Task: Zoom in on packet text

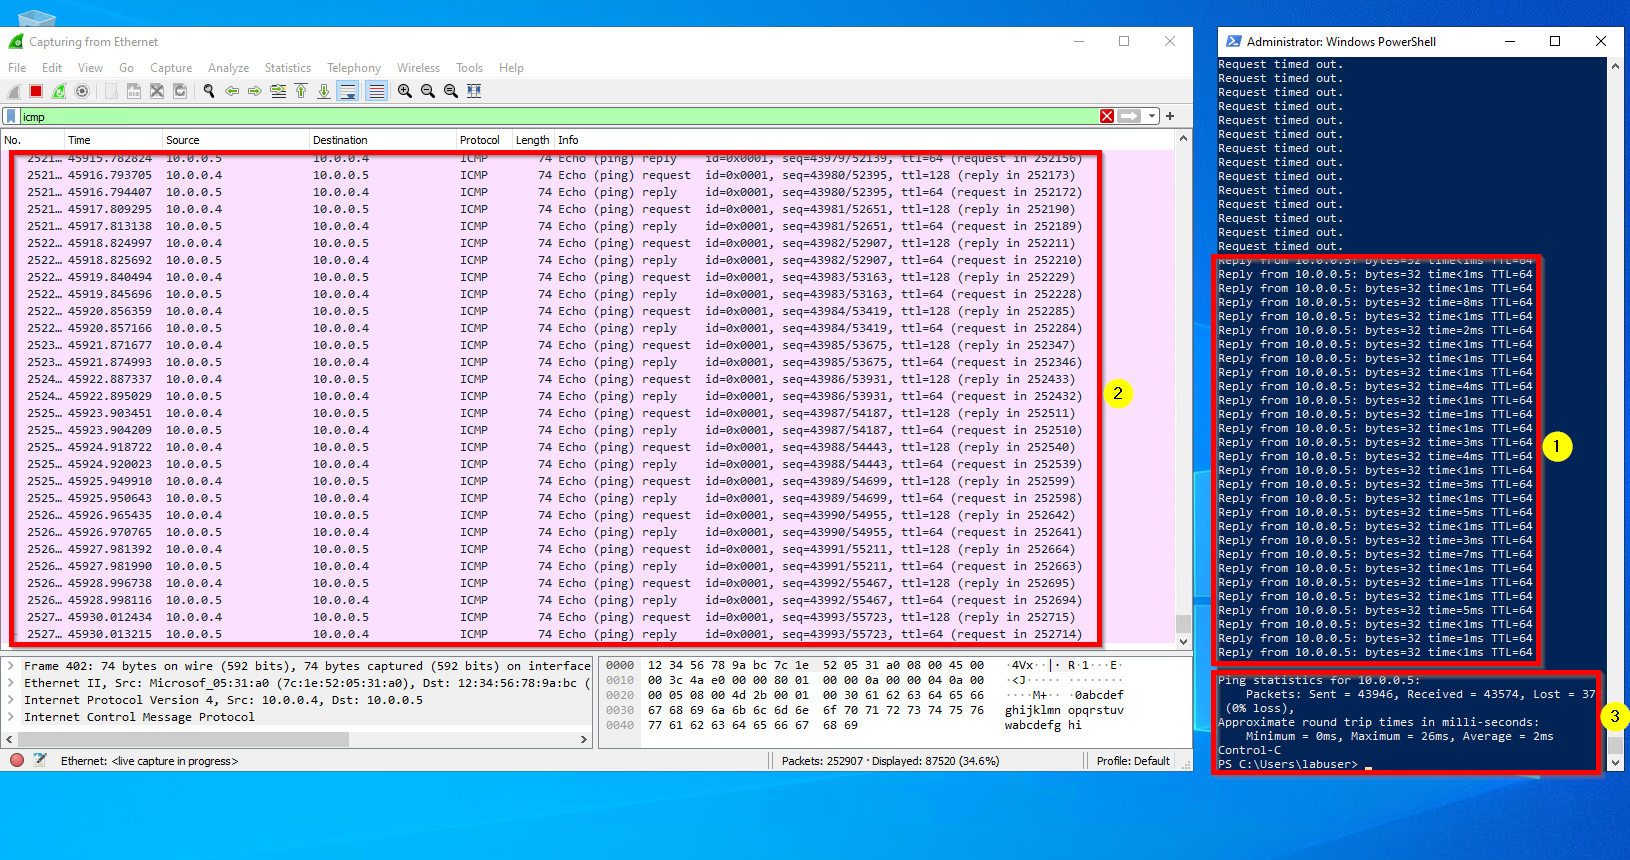Action: coord(405,91)
